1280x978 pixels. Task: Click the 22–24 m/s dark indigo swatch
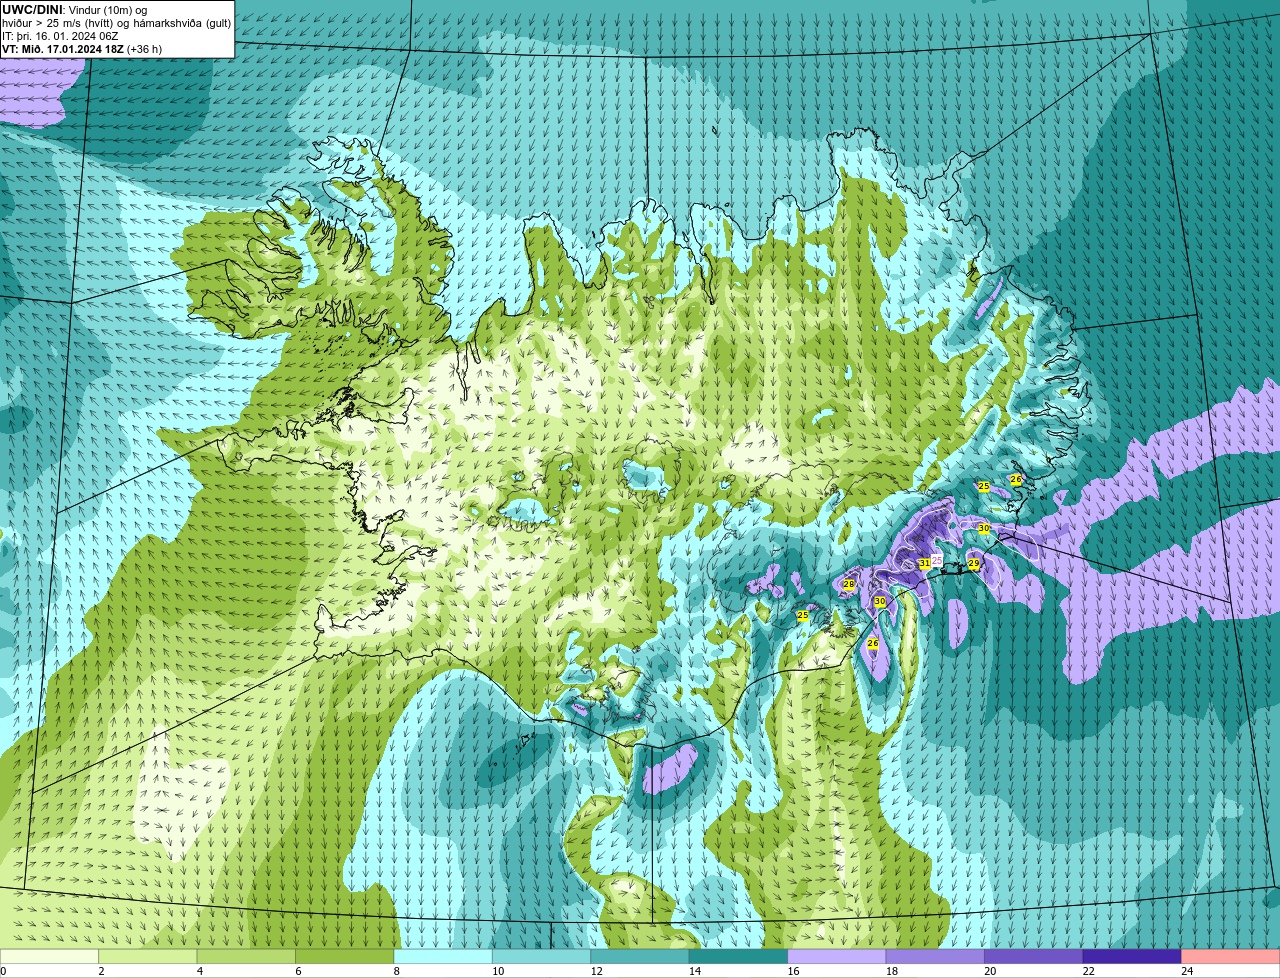pos(1133,956)
